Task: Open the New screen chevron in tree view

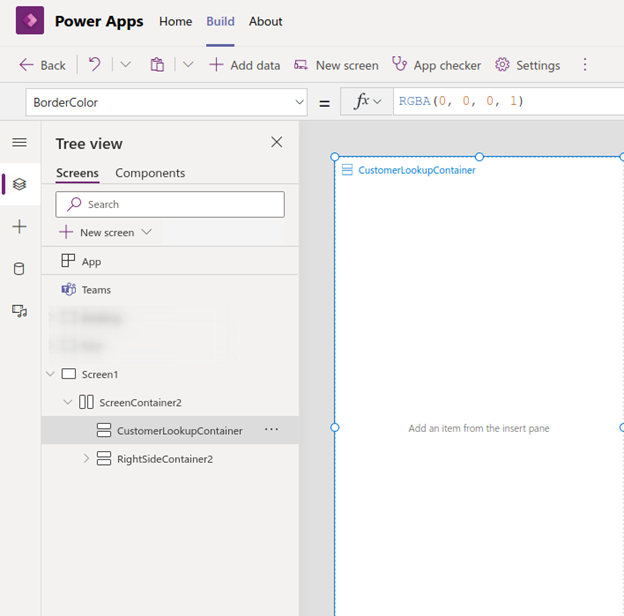Action: tap(147, 232)
